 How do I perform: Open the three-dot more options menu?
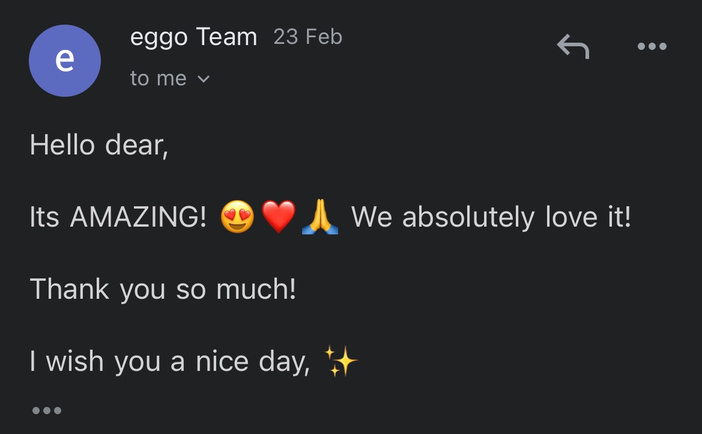click(x=652, y=46)
